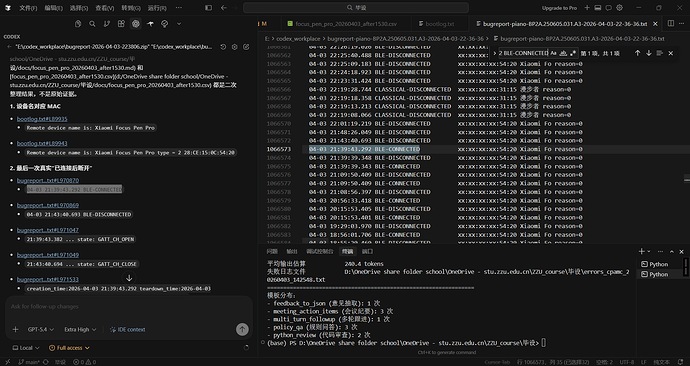690x366 pixels.
Task: Toggle find in selection
Action: coord(659,53)
